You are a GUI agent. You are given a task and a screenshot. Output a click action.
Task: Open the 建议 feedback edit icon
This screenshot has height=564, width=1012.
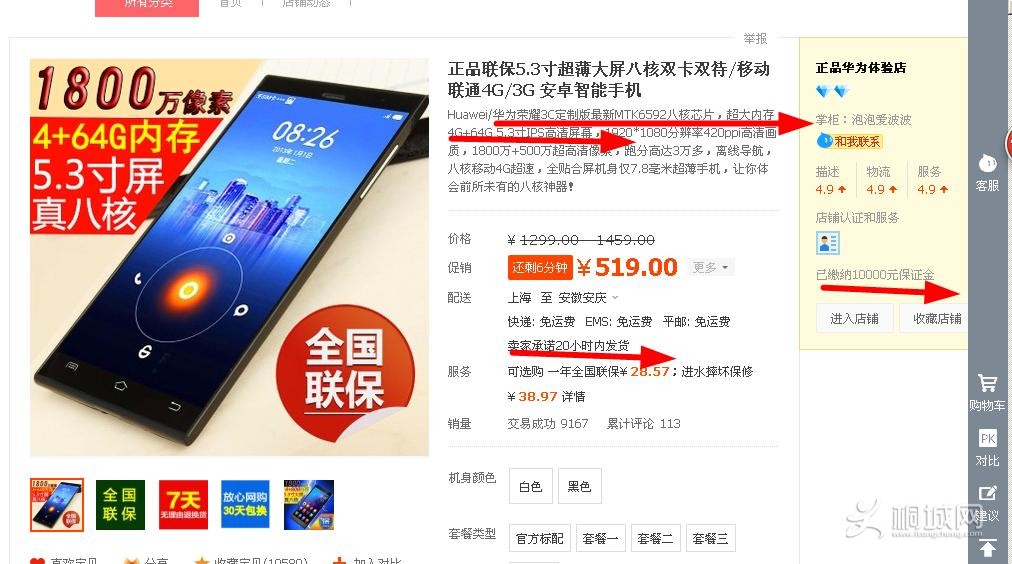click(x=987, y=503)
